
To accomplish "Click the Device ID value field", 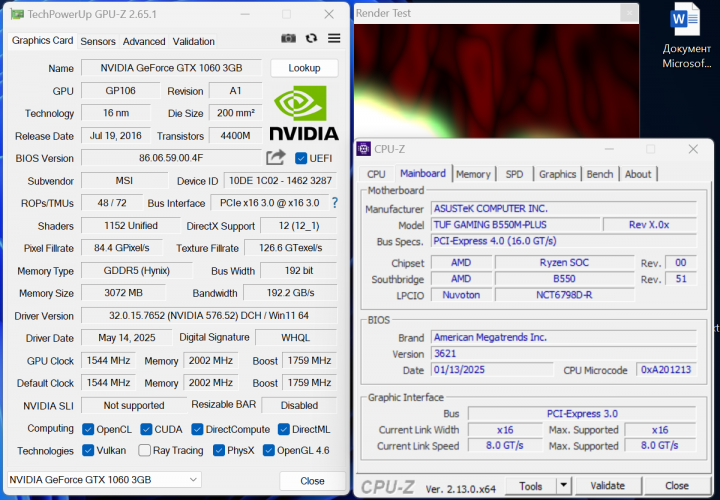I will click(280, 180).
